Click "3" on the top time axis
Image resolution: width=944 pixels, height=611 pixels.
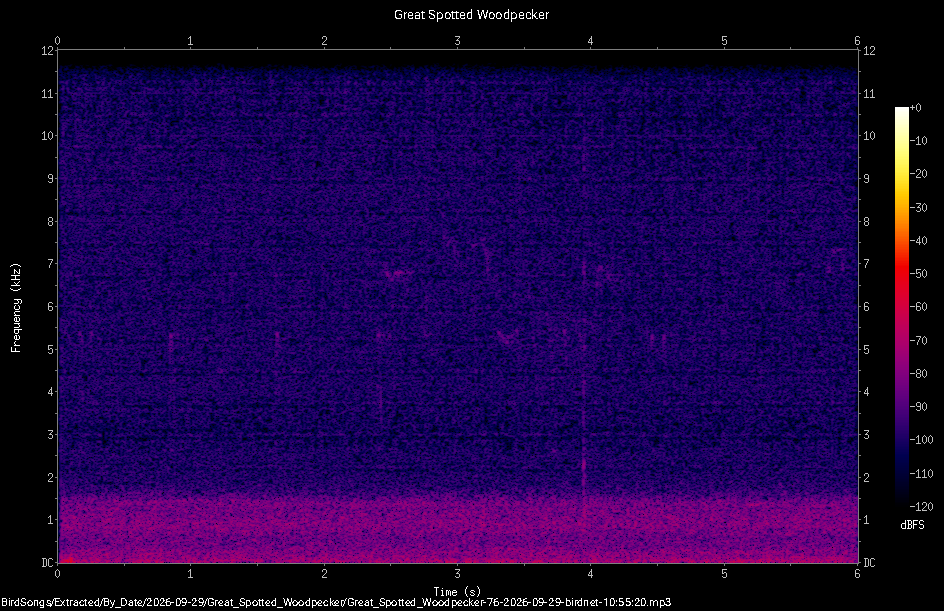click(x=458, y=41)
